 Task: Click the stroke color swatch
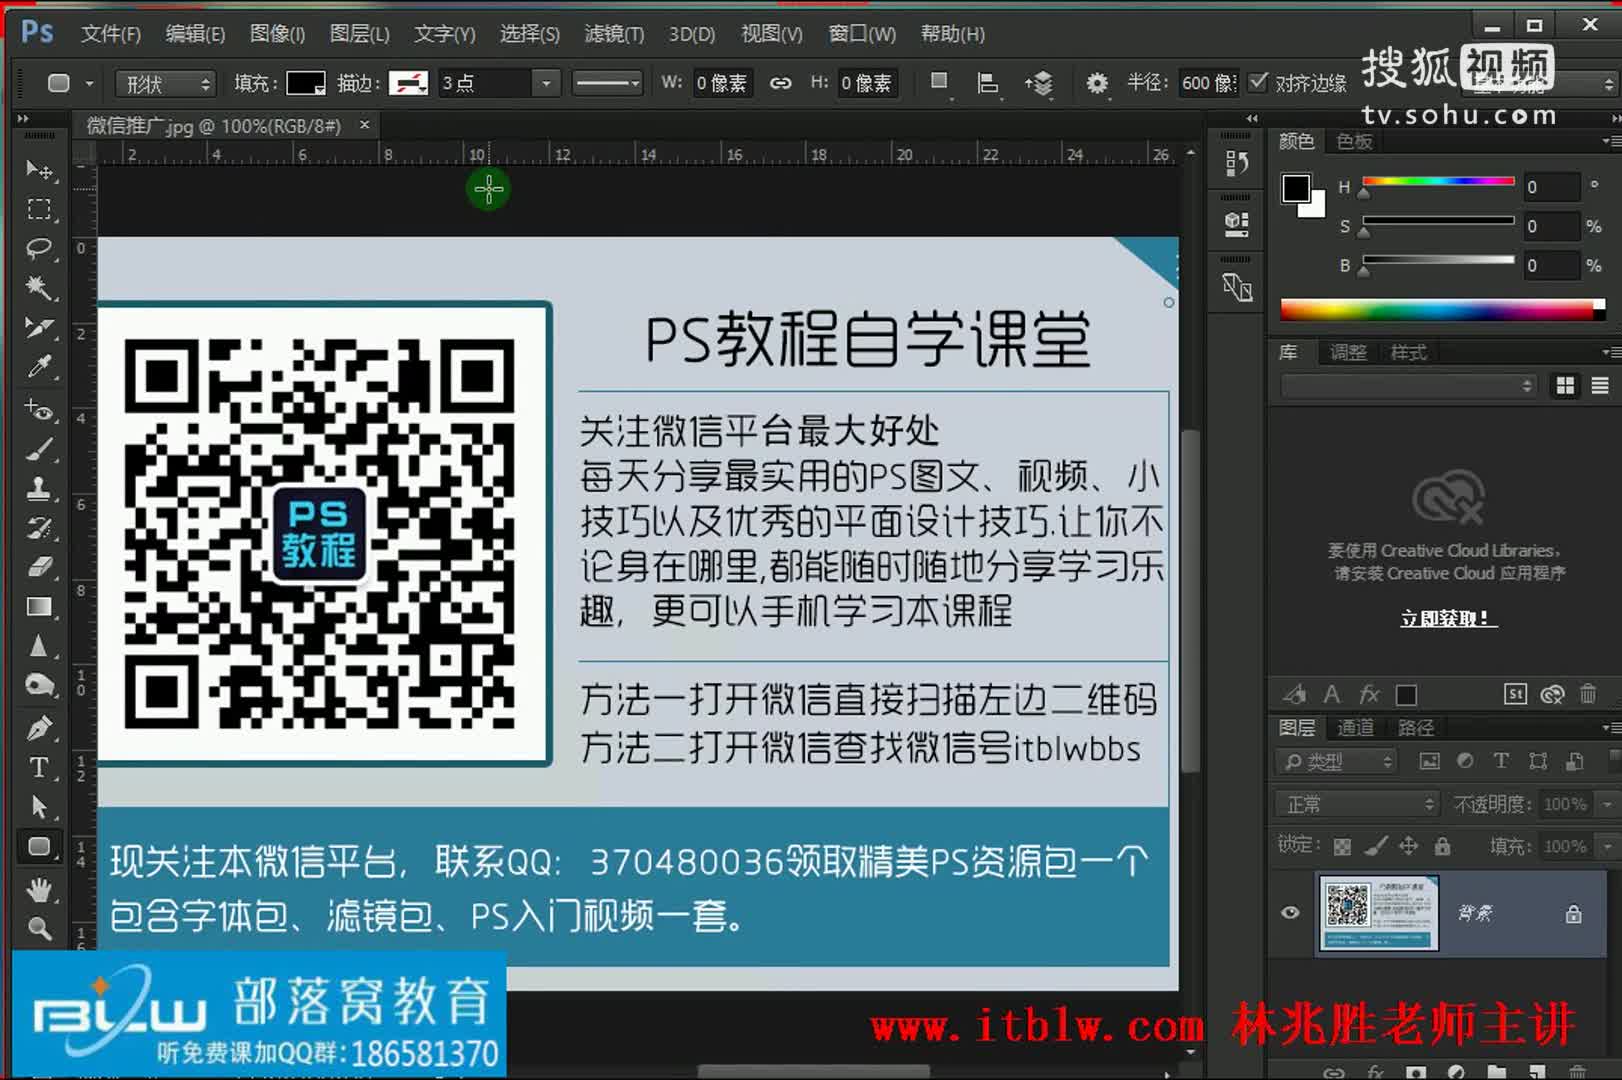408,83
